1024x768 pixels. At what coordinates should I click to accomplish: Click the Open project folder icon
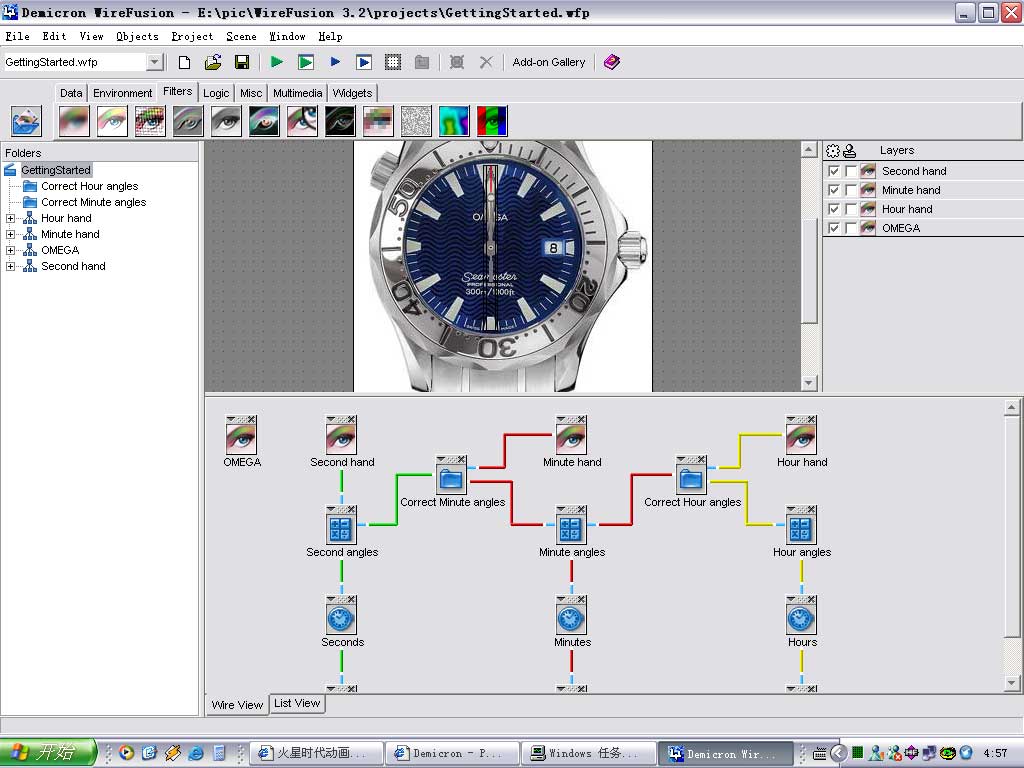point(213,62)
